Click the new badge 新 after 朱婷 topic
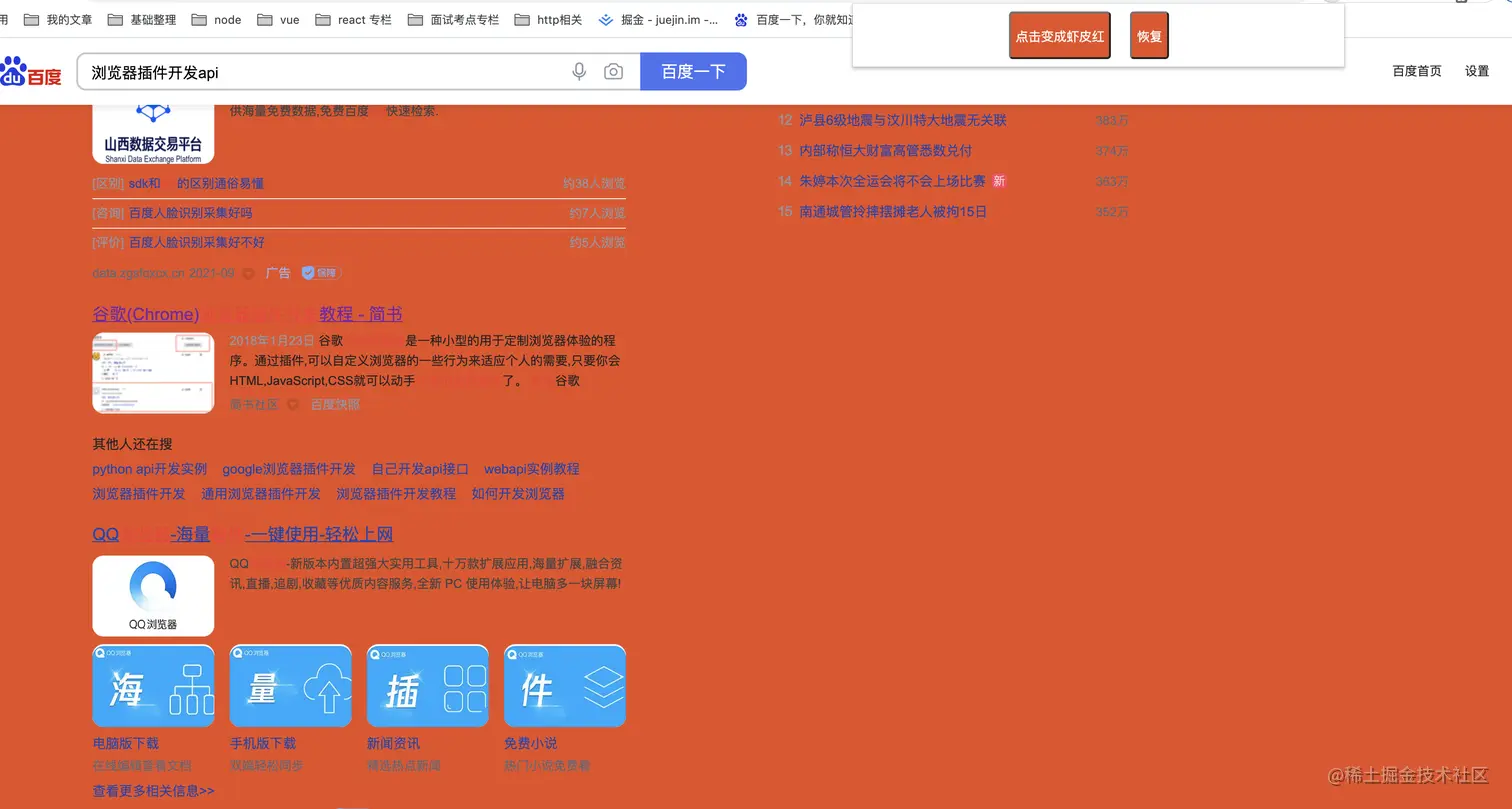The width and height of the screenshot is (1512, 809). pyautogui.click(x=999, y=181)
